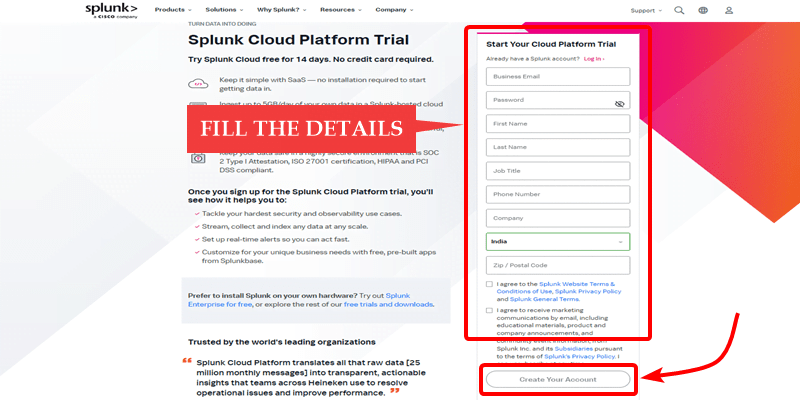Open the Splunk General Terms link
The height and width of the screenshot is (400, 800).
click(544, 299)
